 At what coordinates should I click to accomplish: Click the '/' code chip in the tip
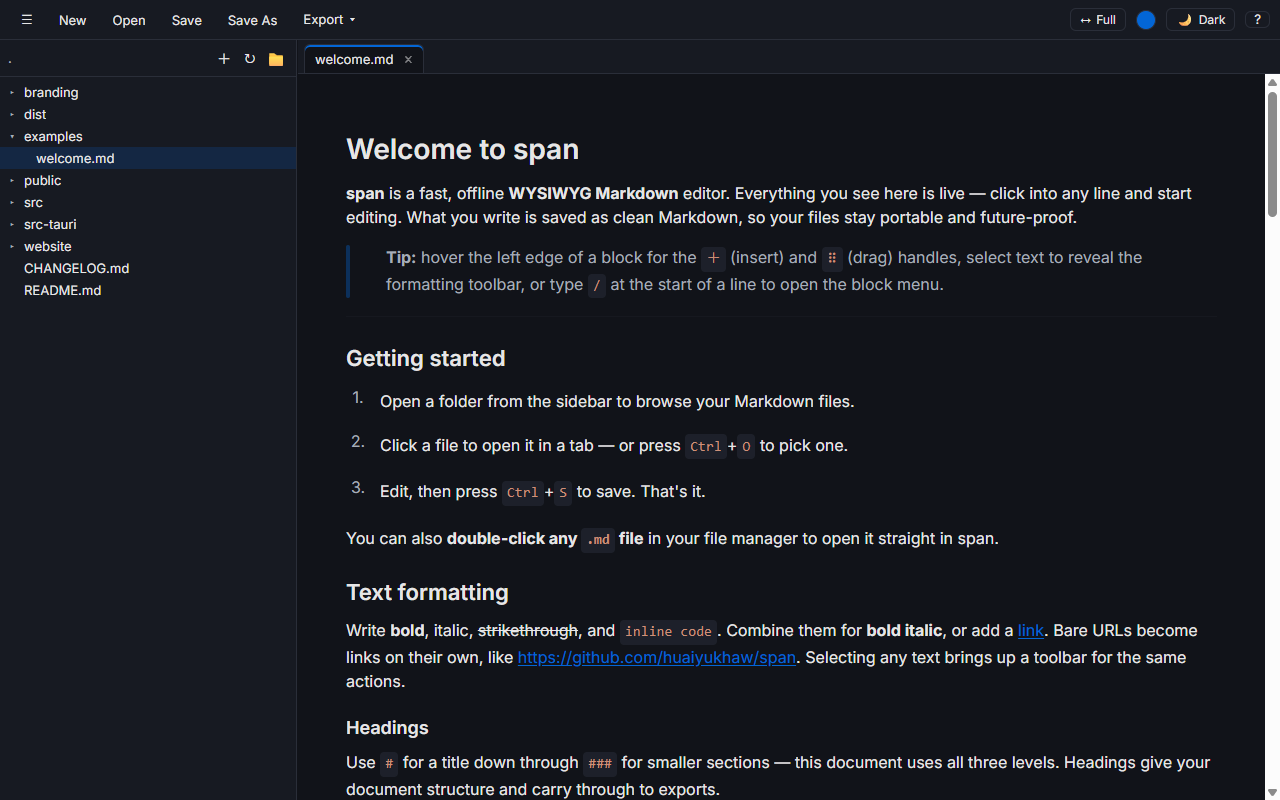(597, 285)
